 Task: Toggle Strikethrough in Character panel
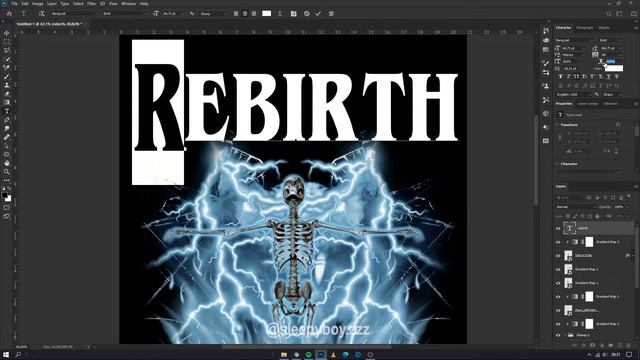[x=617, y=77]
